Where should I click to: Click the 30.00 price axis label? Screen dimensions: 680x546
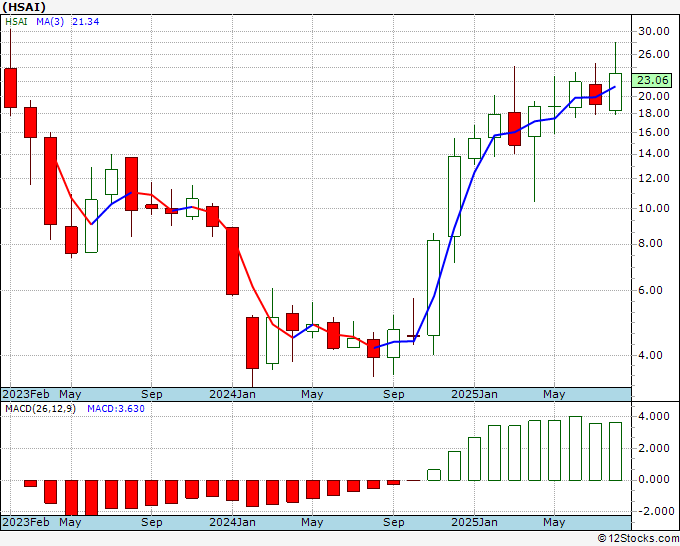point(654,31)
